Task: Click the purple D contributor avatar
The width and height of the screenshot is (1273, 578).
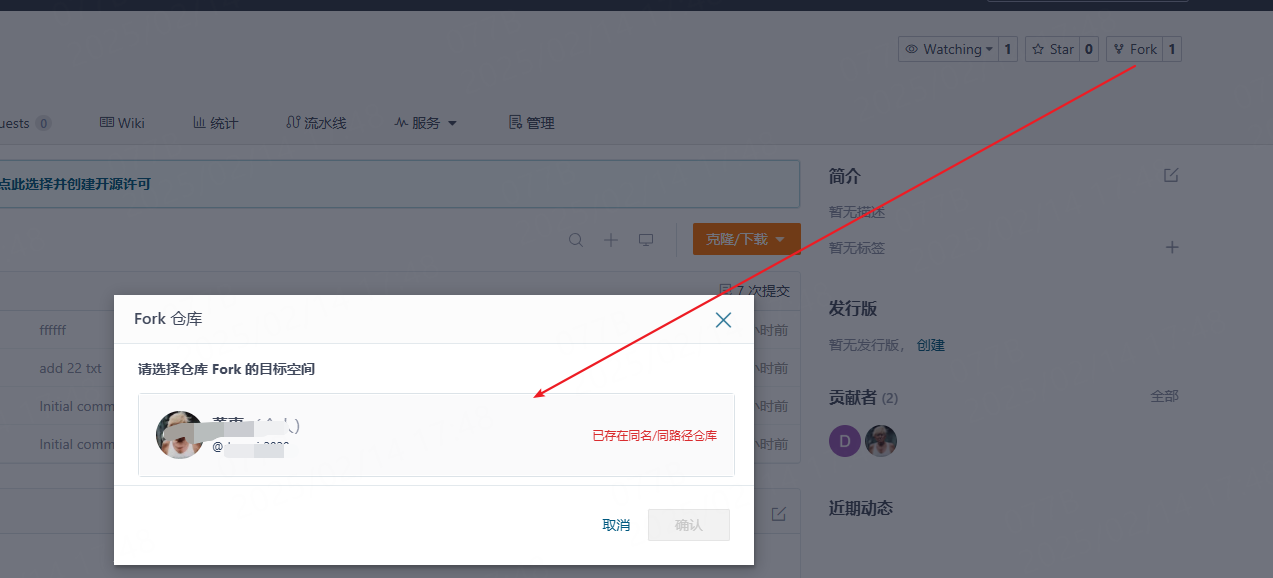Action: pyautogui.click(x=845, y=441)
